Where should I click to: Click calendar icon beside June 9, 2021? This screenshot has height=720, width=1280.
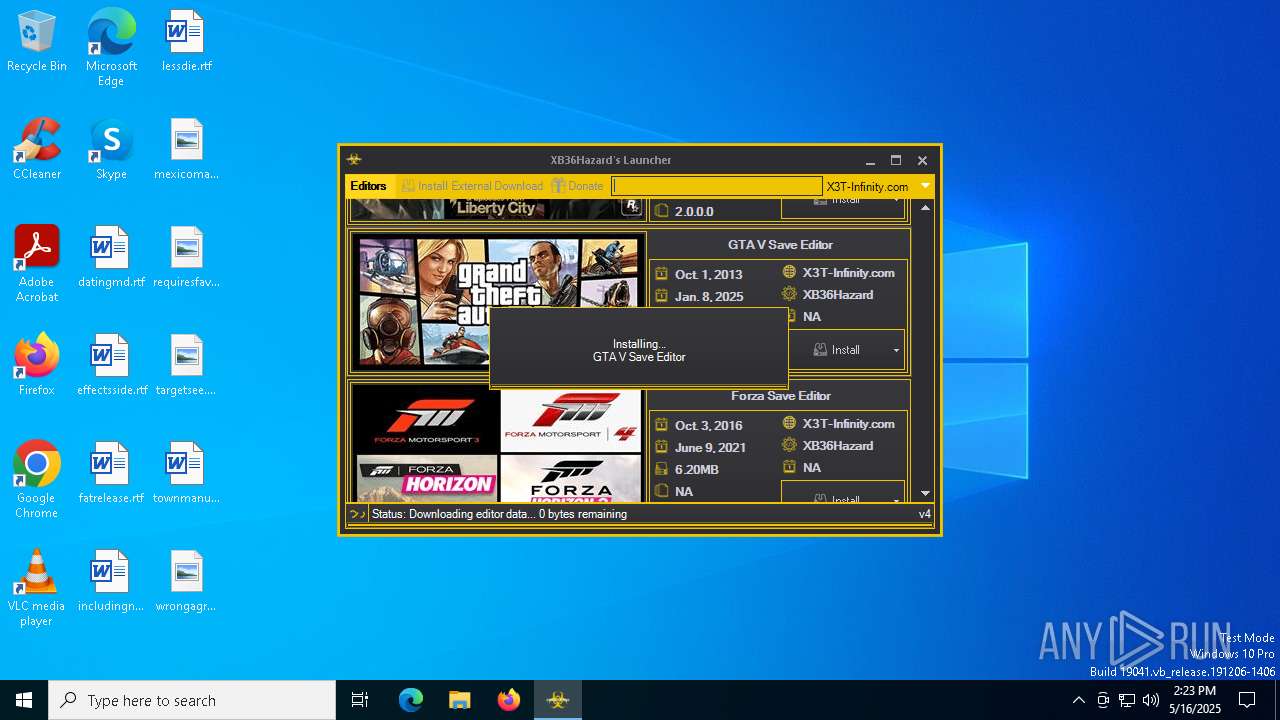[661, 447]
